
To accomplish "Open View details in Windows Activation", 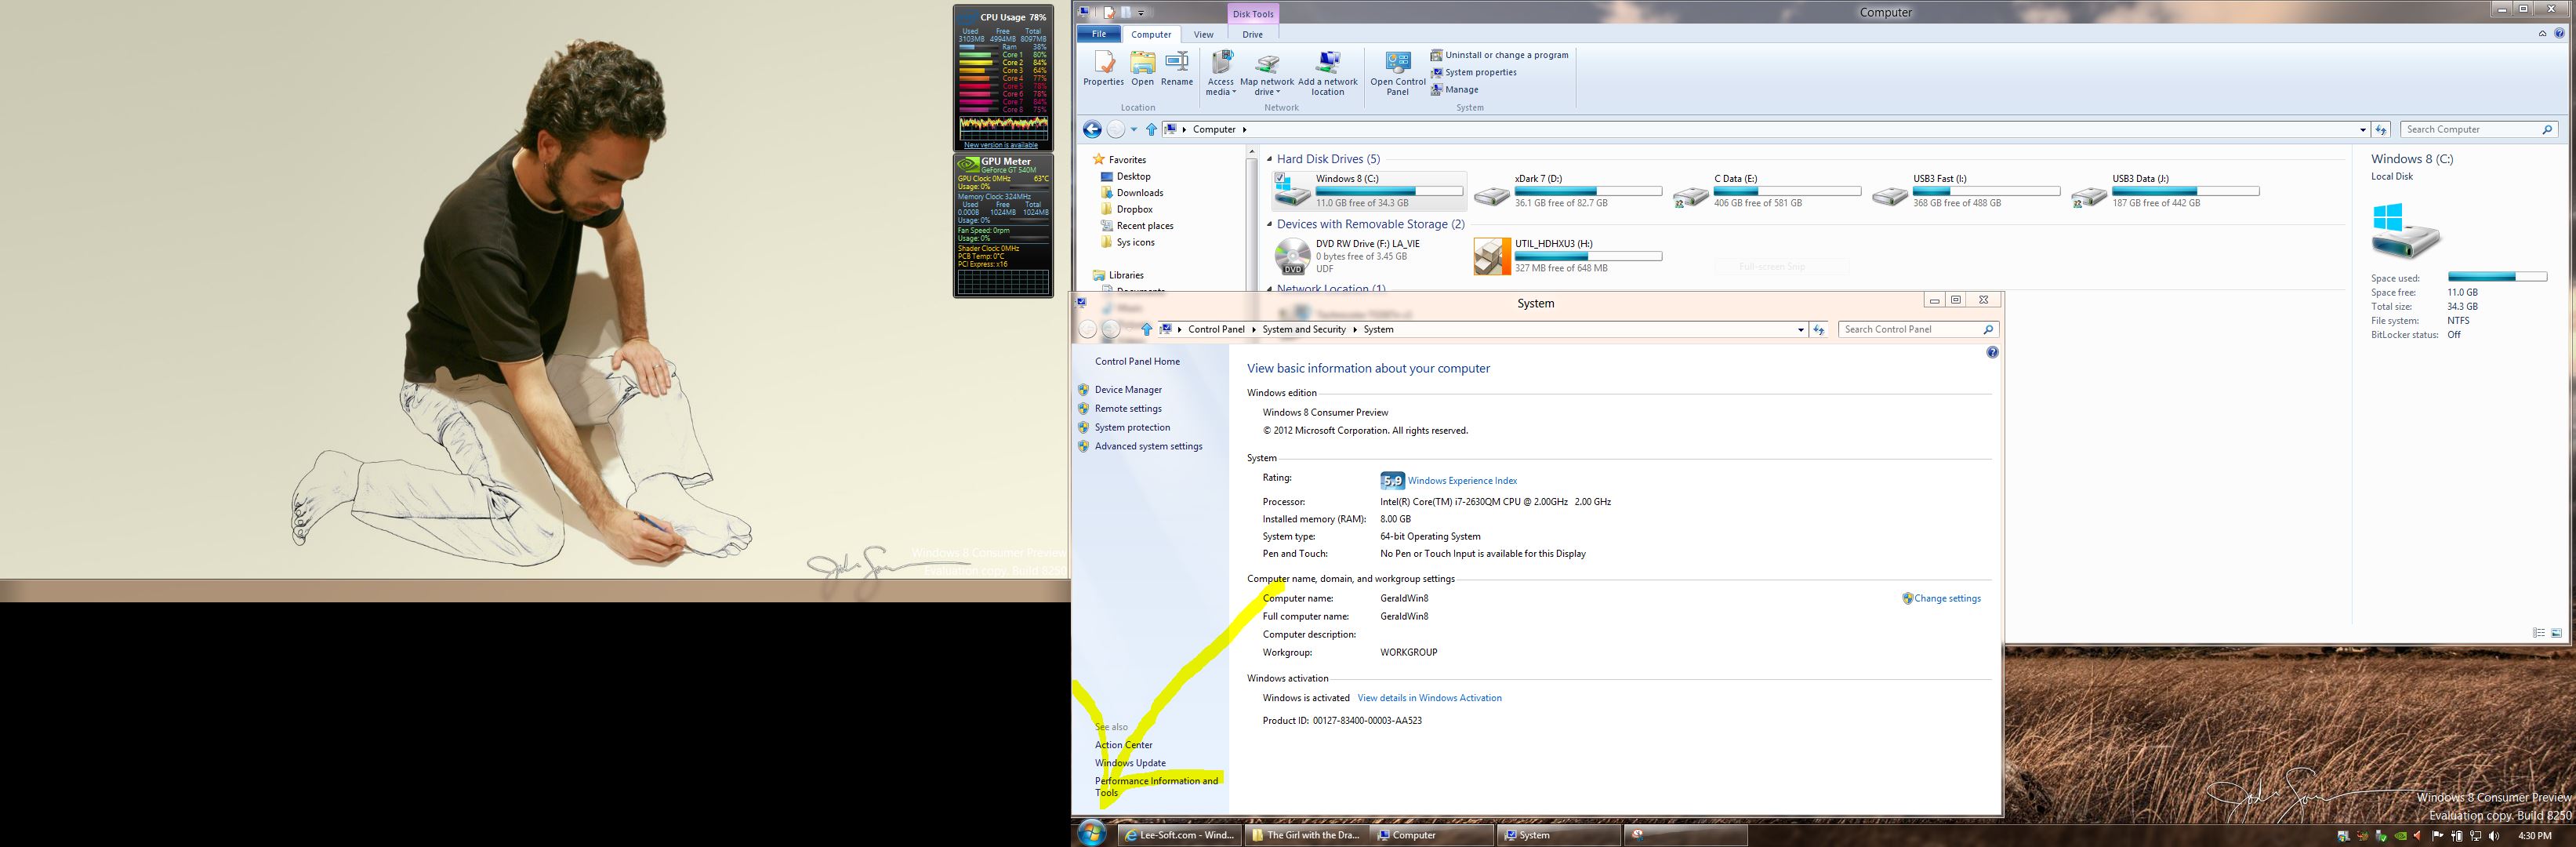I will (1429, 698).
